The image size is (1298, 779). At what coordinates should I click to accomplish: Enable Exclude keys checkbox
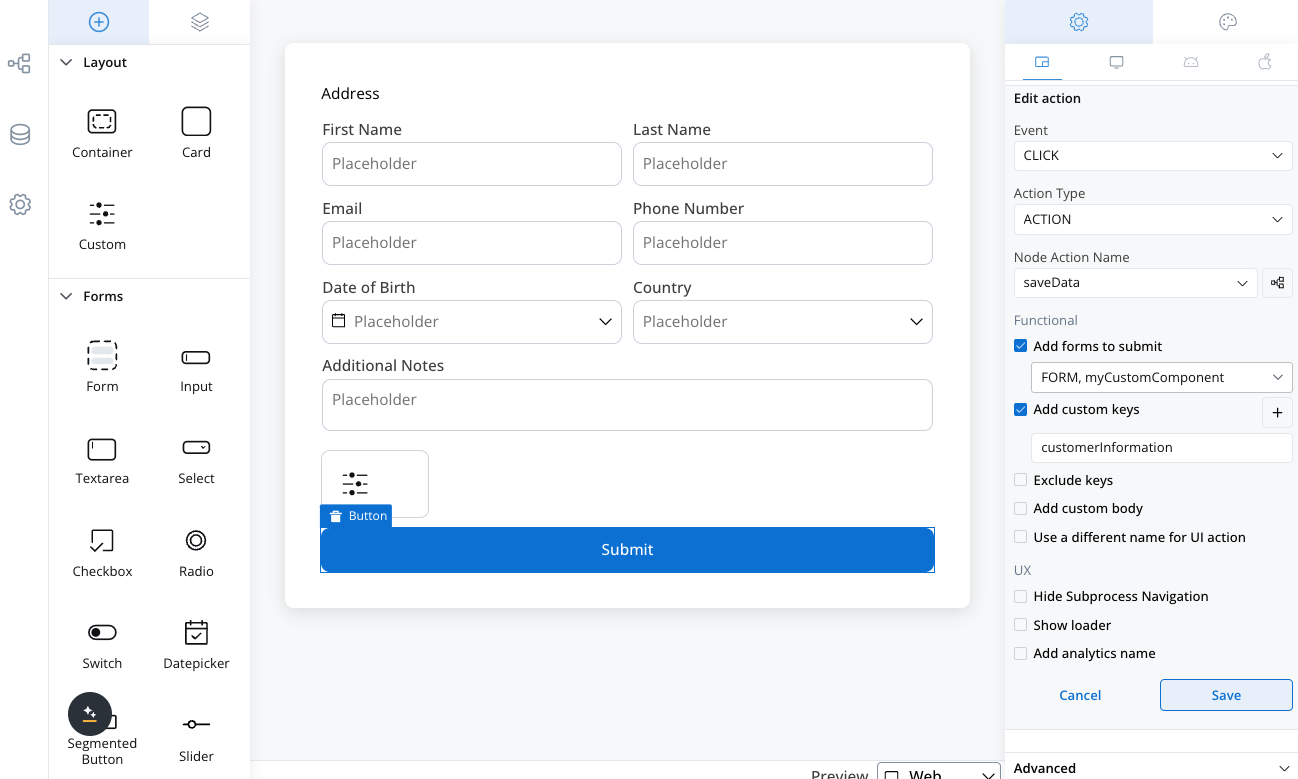1020,480
